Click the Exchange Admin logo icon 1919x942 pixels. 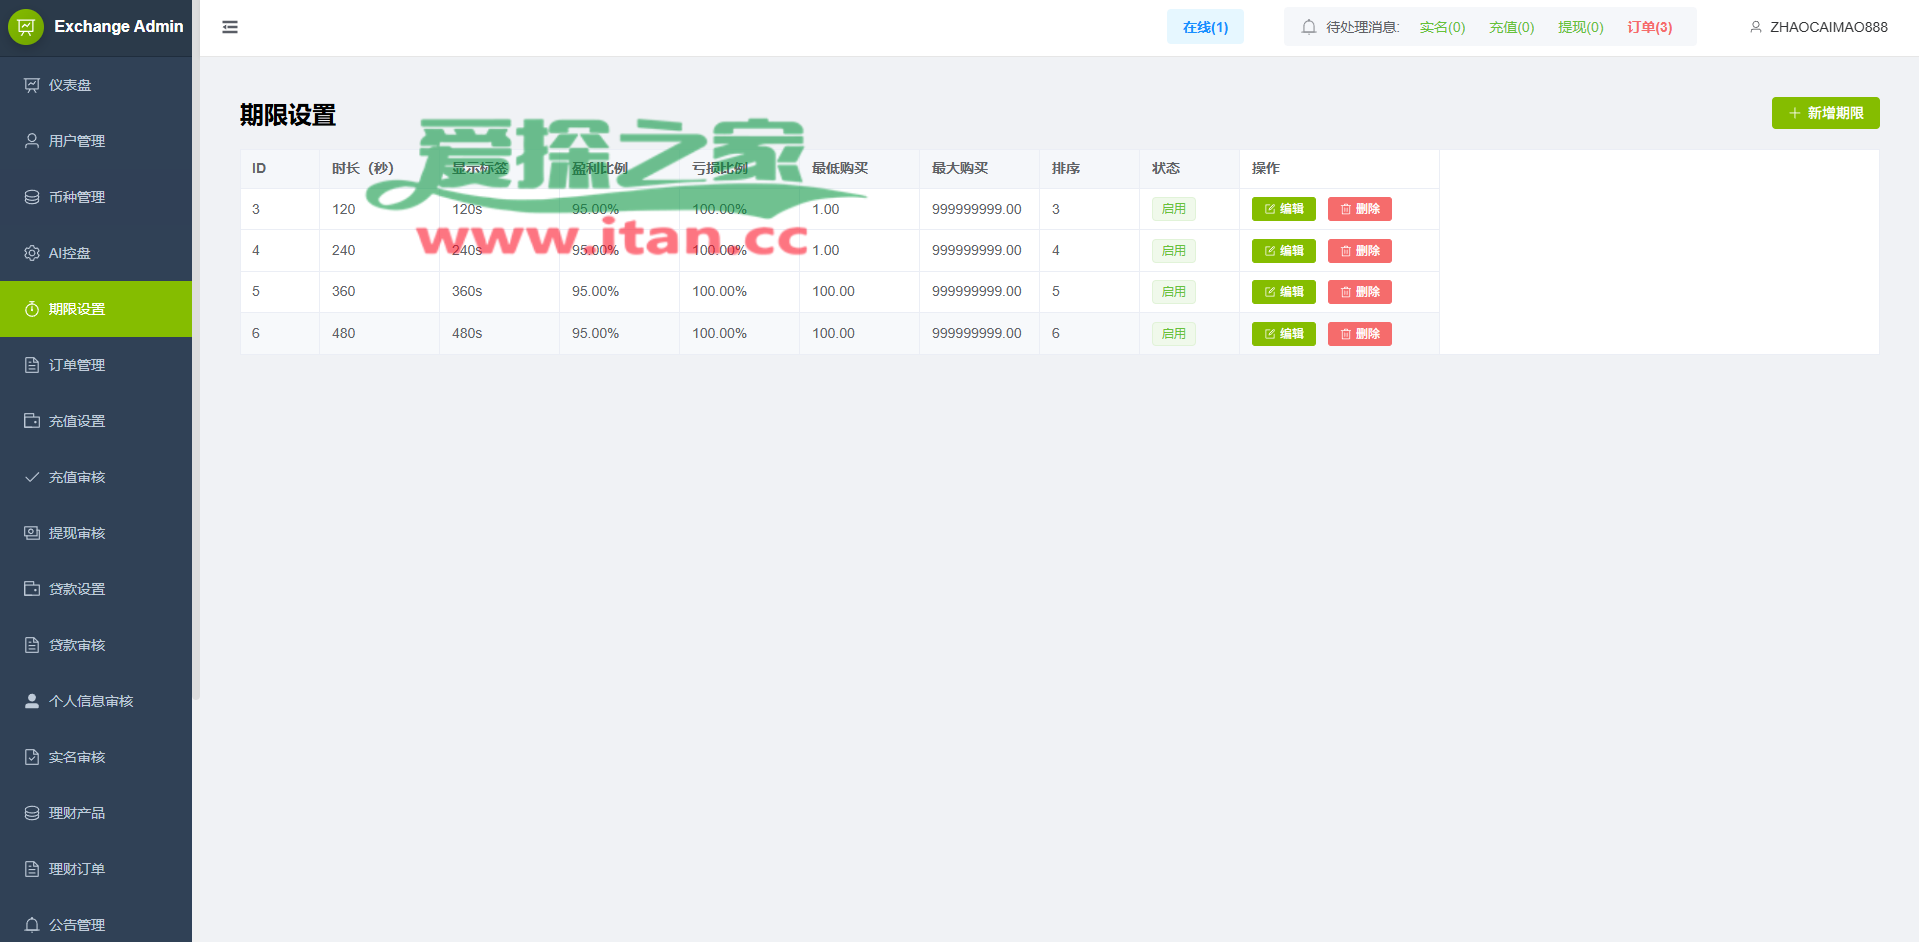pyautogui.click(x=26, y=27)
